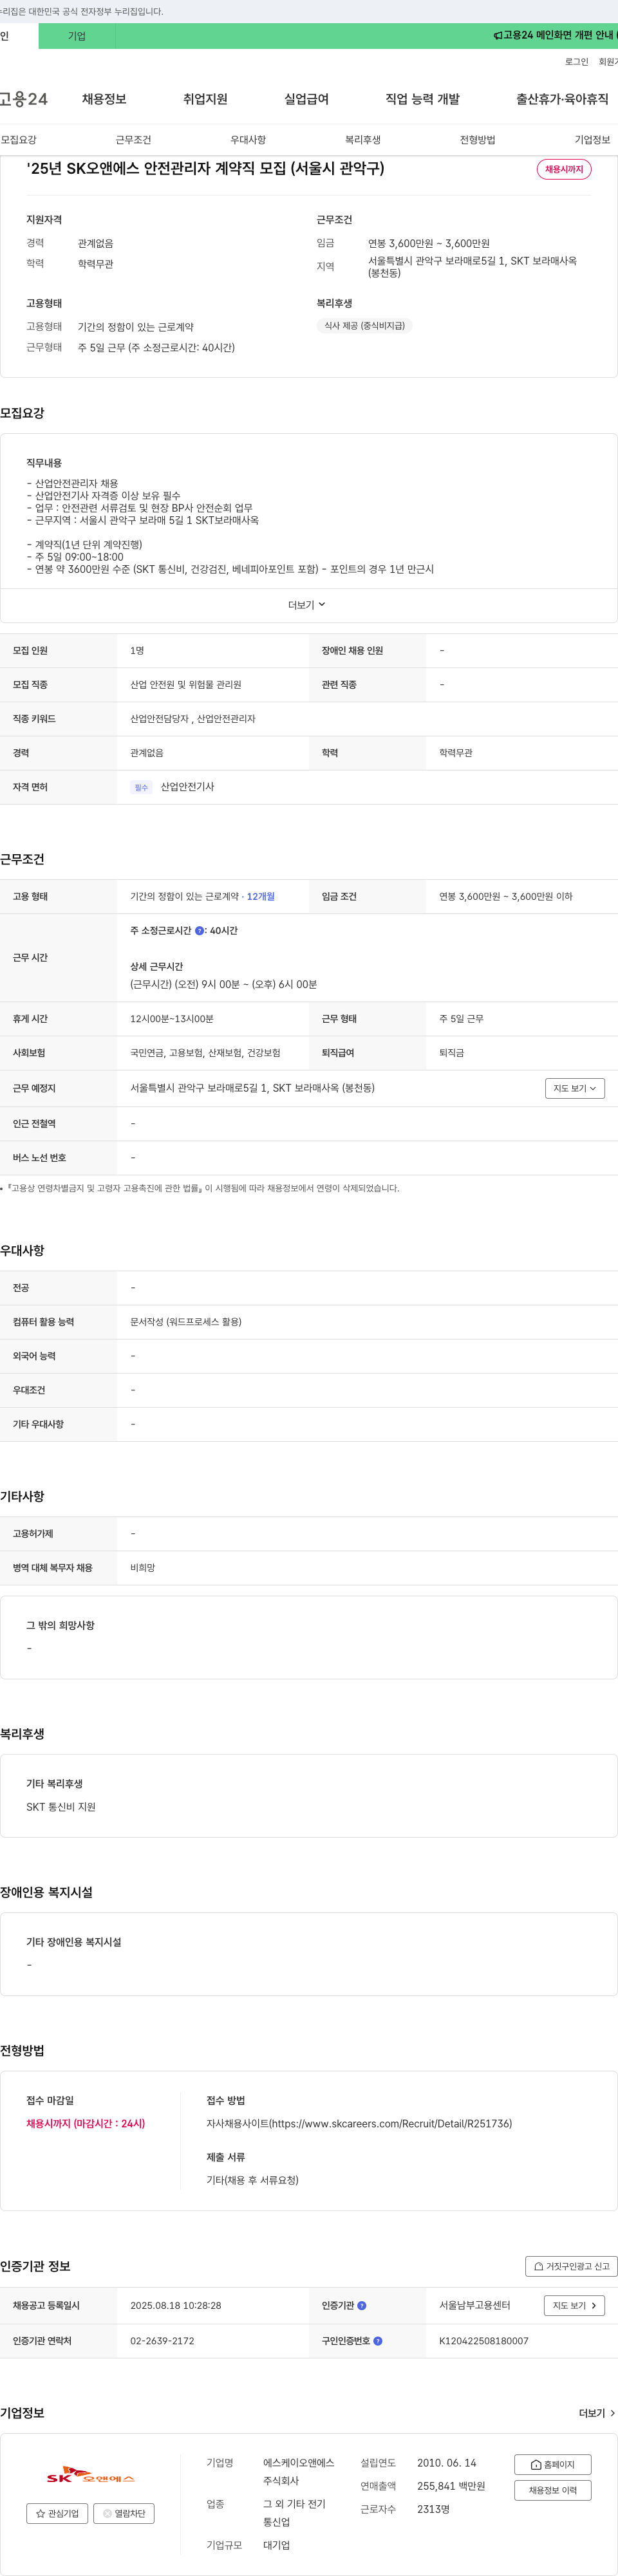Expand 지도 보기 for 근무 예정지
This screenshot has height=2576, width=618.
(x=575, y=1088)
